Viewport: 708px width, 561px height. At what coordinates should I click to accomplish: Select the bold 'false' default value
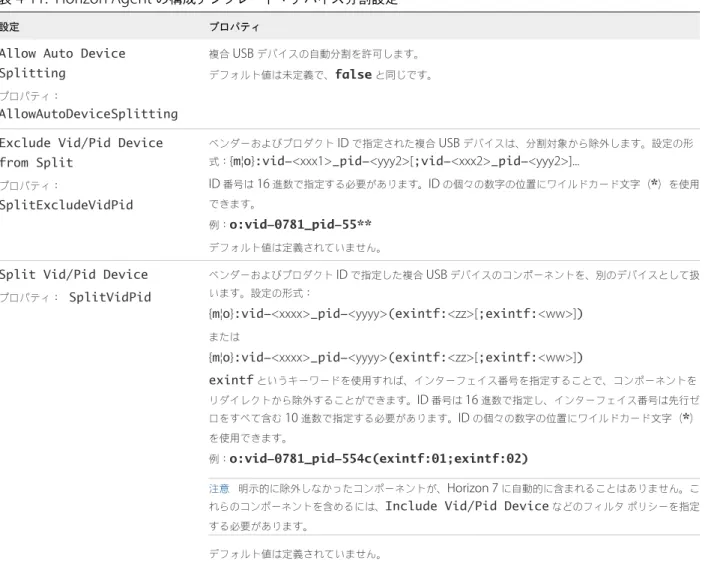pyautogui.click(x=354, y=74)
